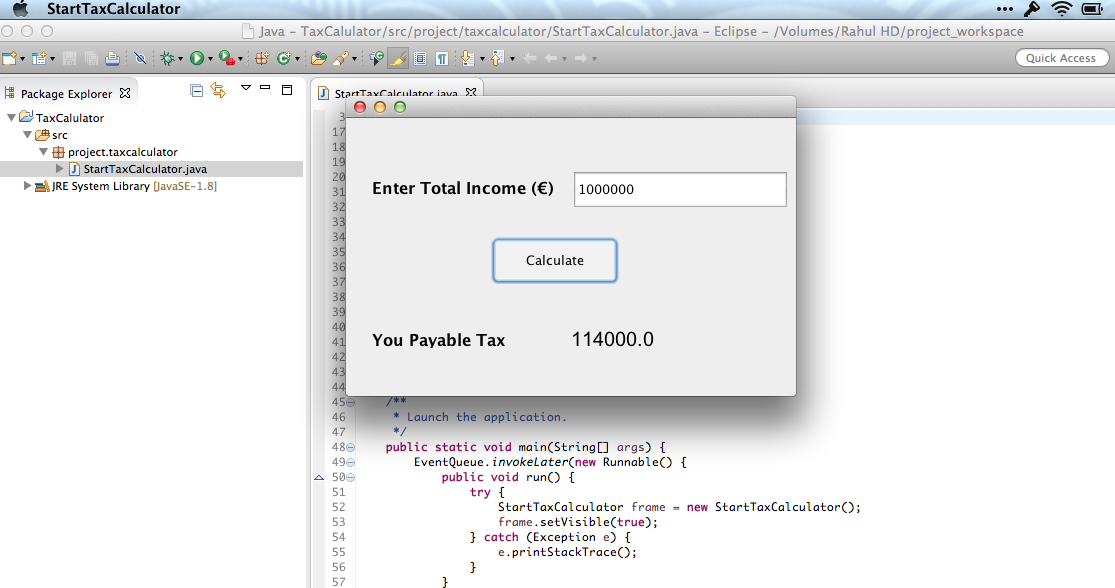This screenshot has width=1115, height=588.
Task: Expand the JRE System Library node
Action: click(x=27, y=186)
